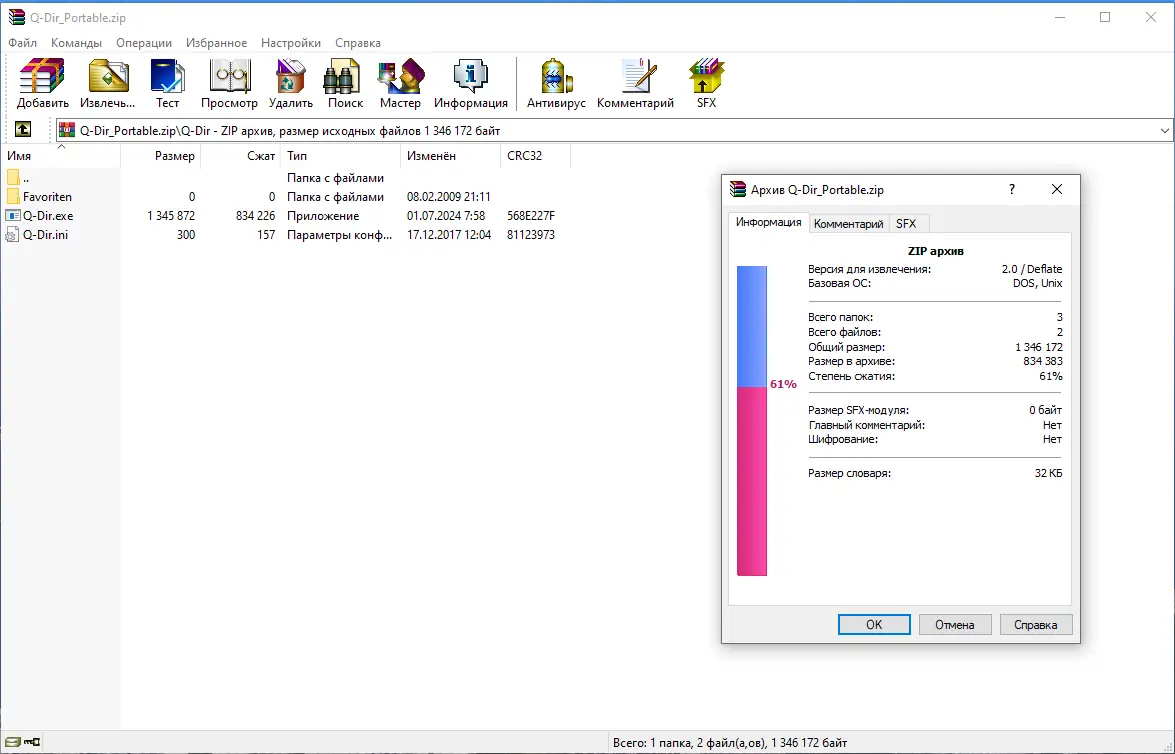Screen dimensions: 1175x754
Task: Click the date 17.12.2017 12:04
Action: click(449, 235)
